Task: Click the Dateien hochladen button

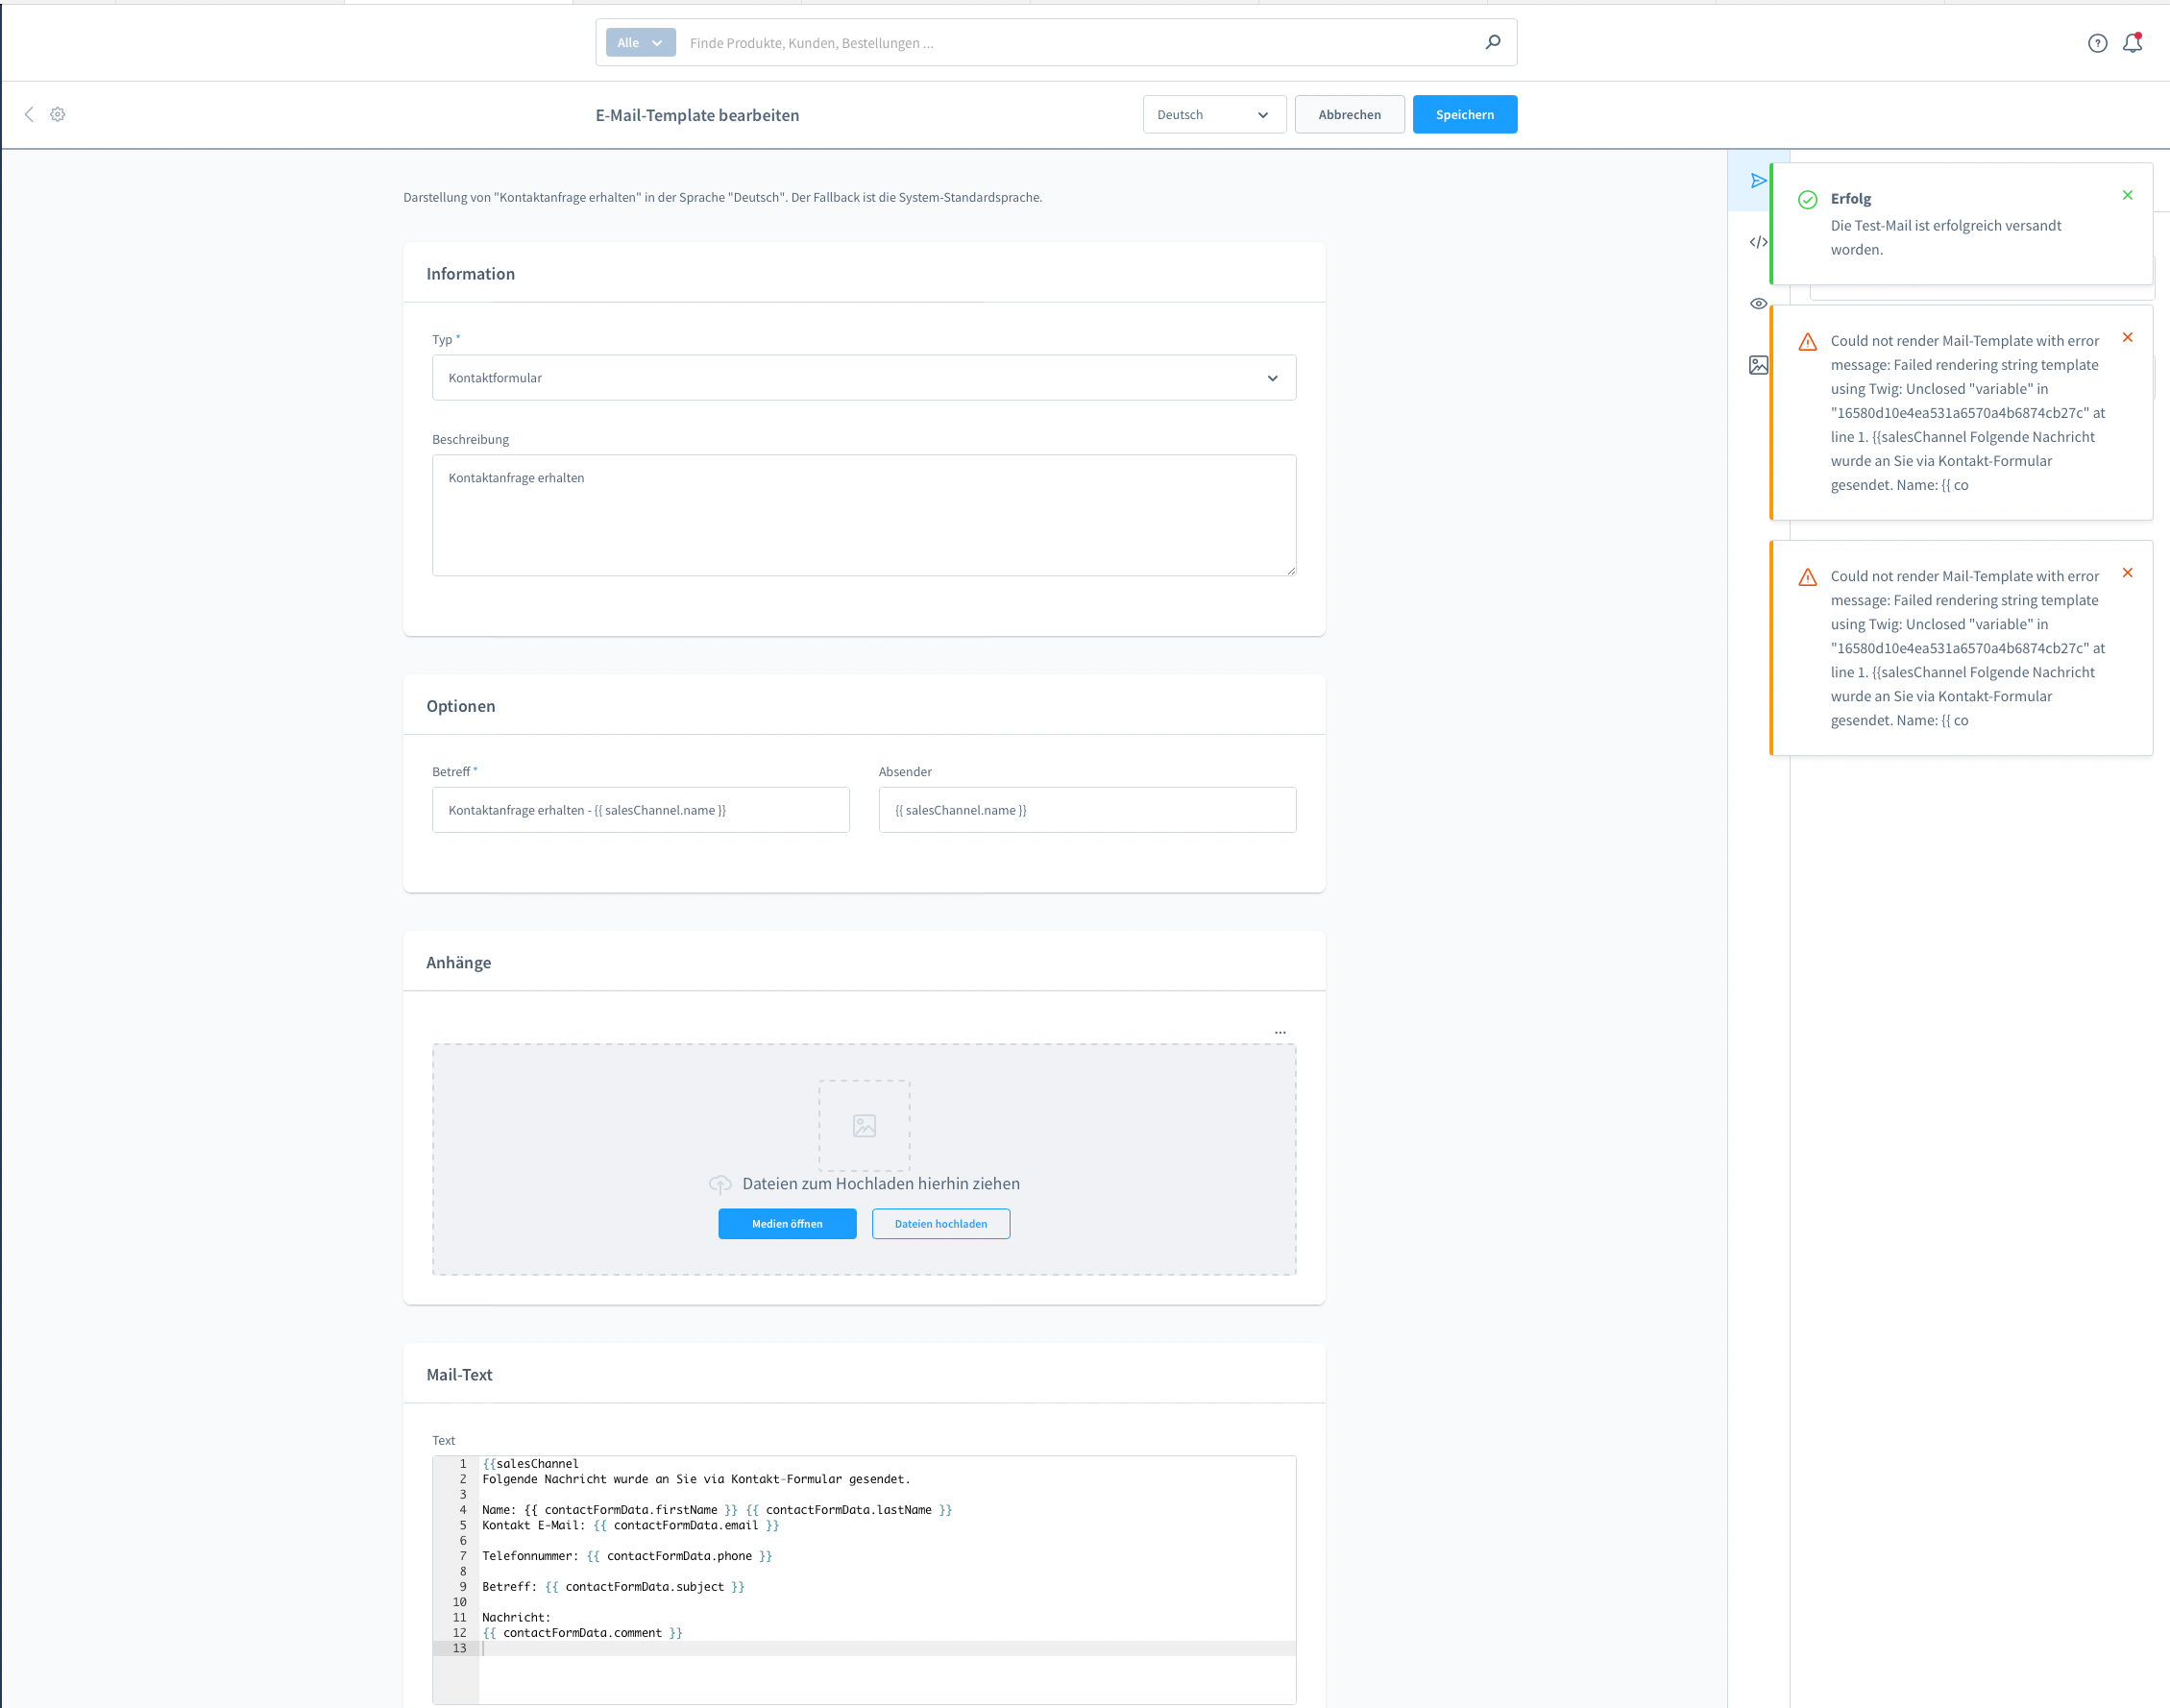Action: coord(940,1224)
